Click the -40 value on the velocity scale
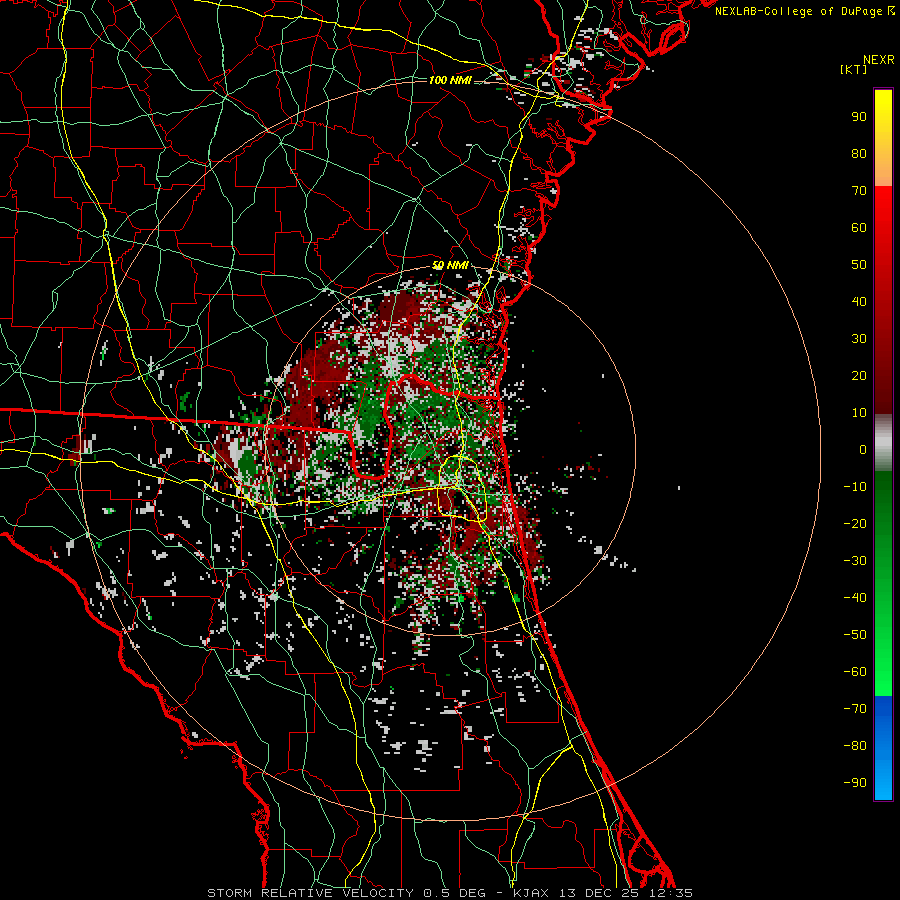Viewport: 900px width, 900px height. coord(855,598)
